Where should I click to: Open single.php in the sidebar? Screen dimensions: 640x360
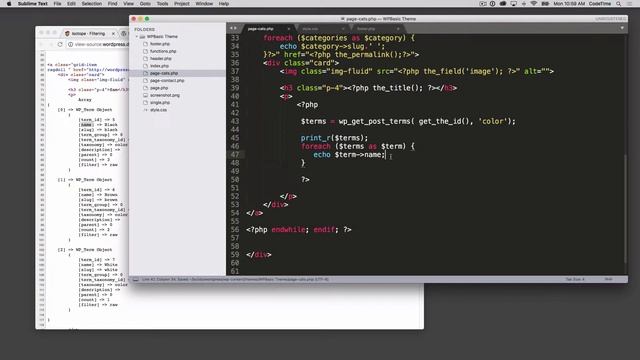click(160, 102)
